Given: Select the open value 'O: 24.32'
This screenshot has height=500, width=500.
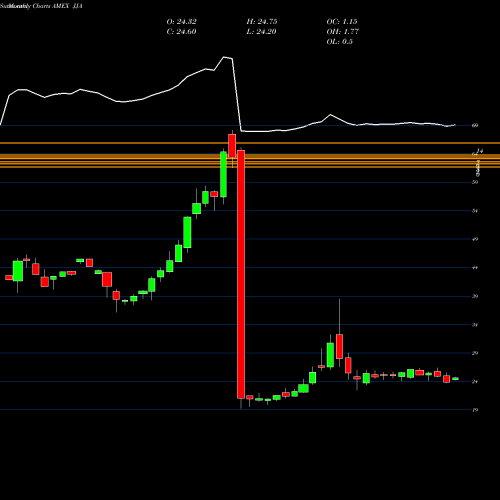Looking at the screenshot, I should pos(181,22).
